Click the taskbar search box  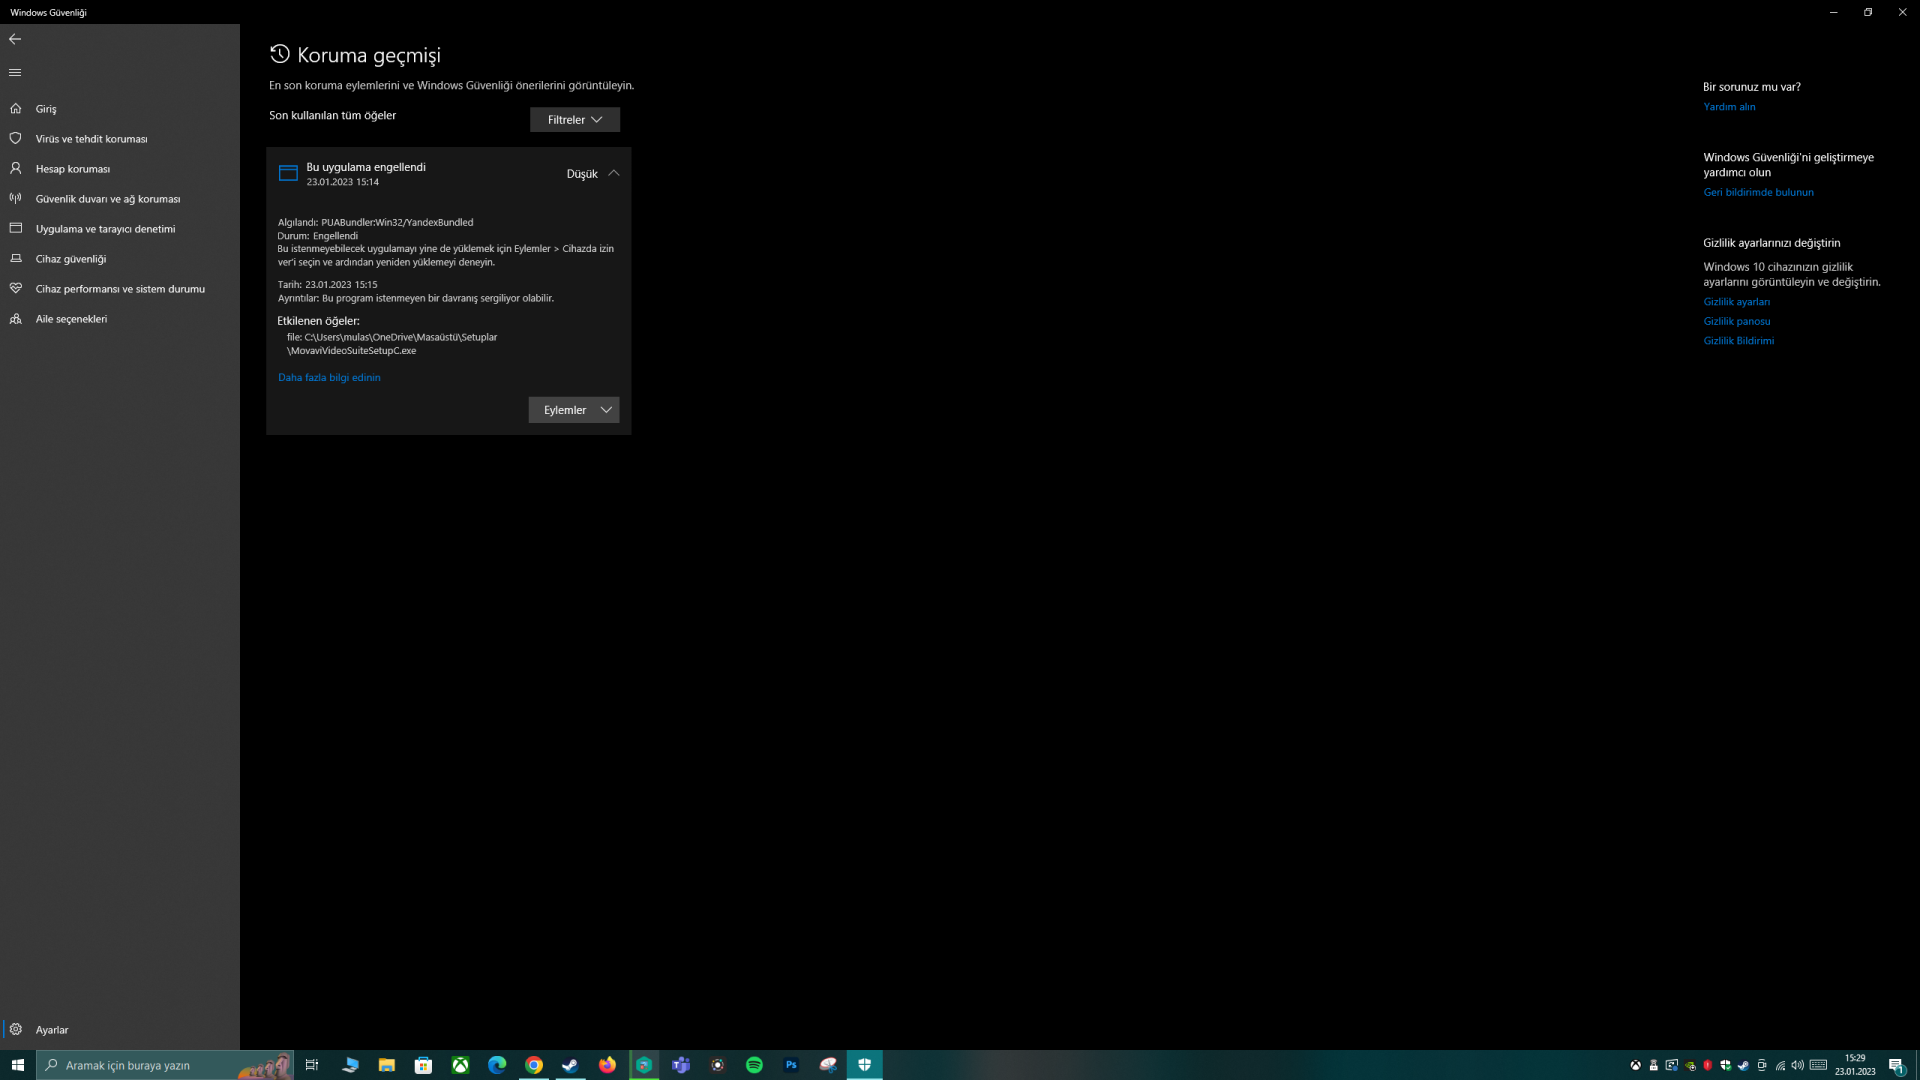pyautogui.click(x=150, y=1065)
